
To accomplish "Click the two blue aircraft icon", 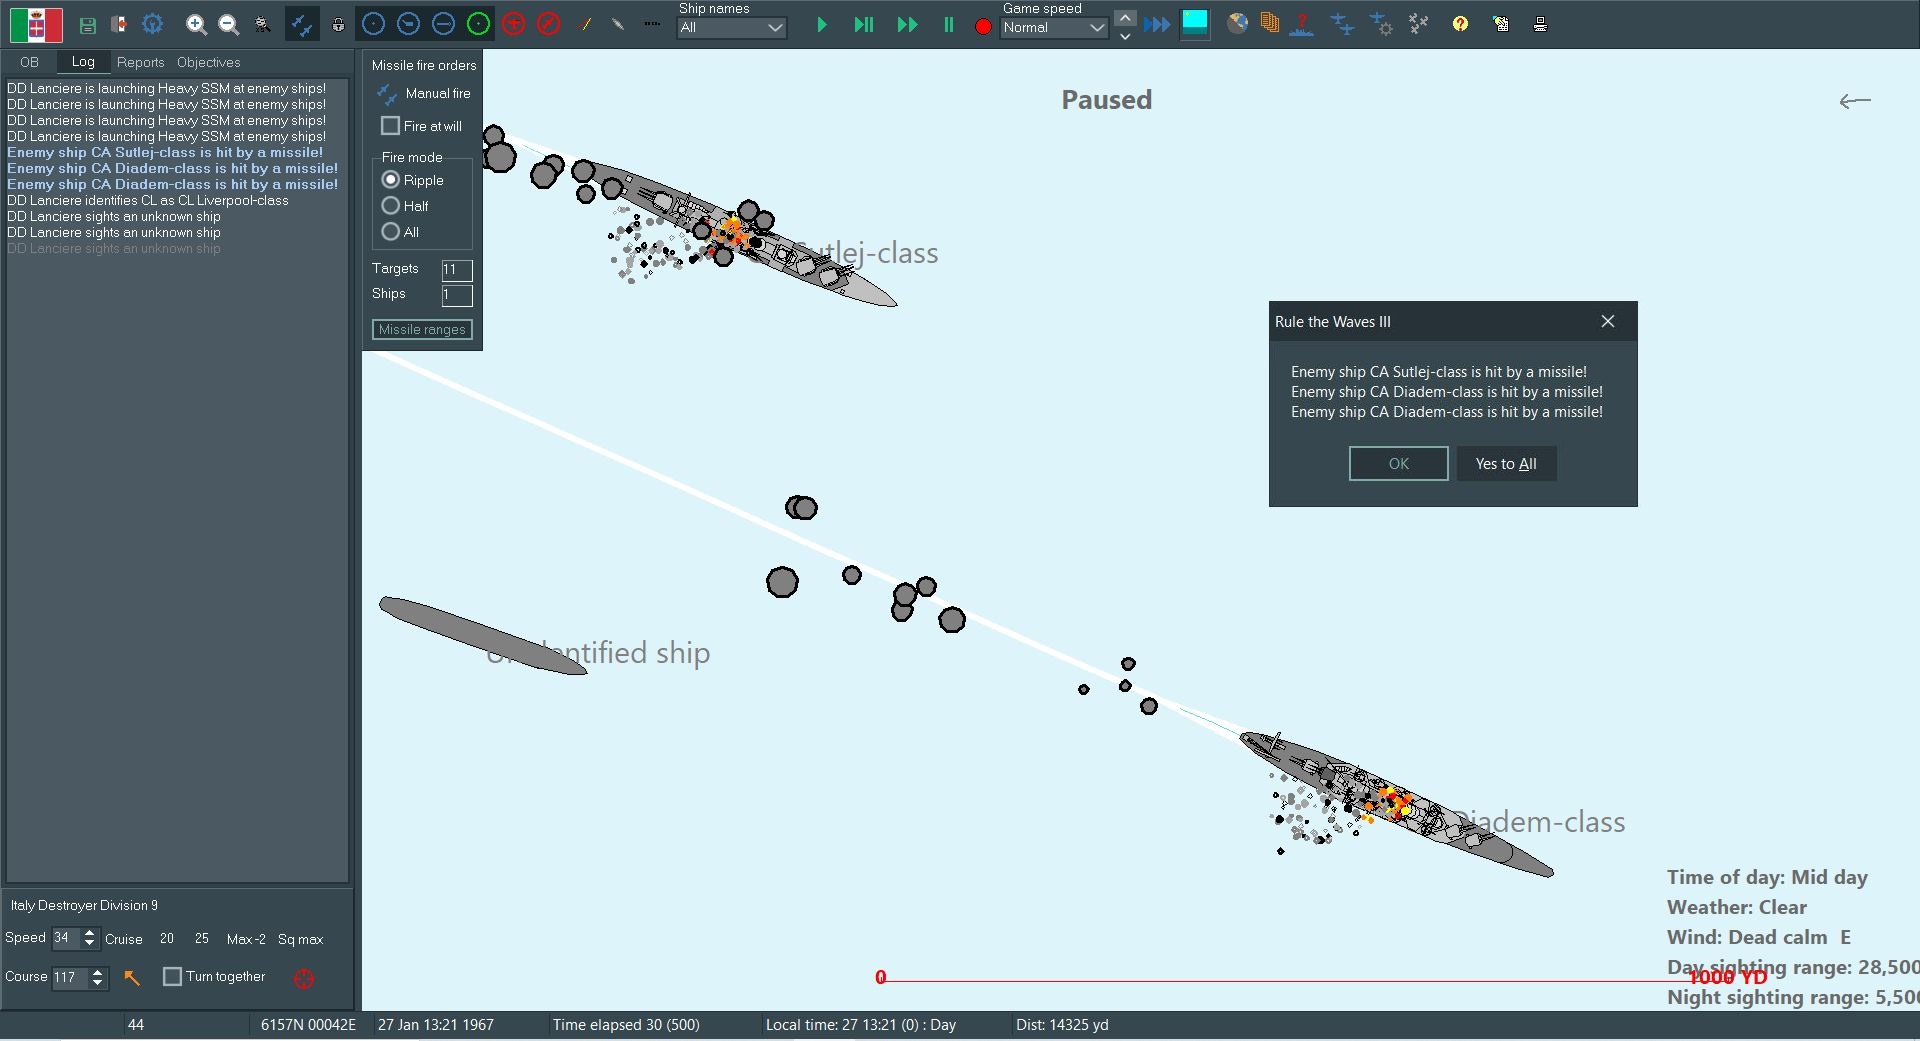I will point(1342,24).
